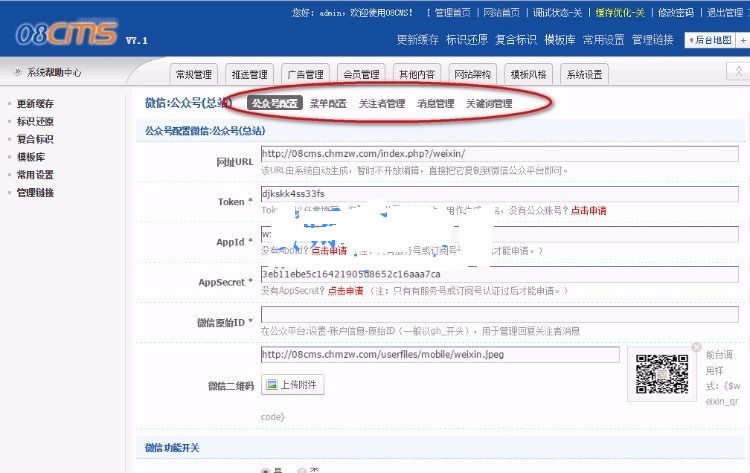Image resolution: width=750 pixels, height=473 pixels.
Task: Switch to the 推送管理 tab
Action: tap(250, 75)
